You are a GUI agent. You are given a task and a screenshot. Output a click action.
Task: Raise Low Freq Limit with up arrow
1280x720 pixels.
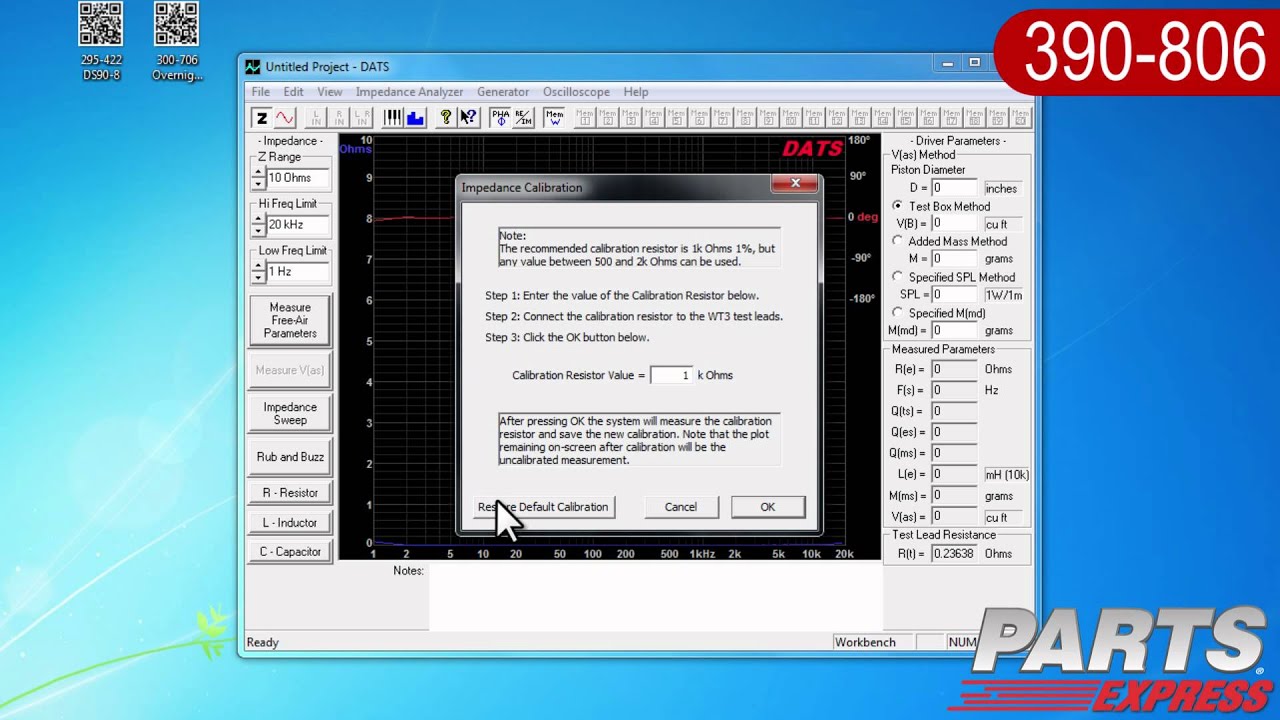pyautogui.click(x=258, y=267)
